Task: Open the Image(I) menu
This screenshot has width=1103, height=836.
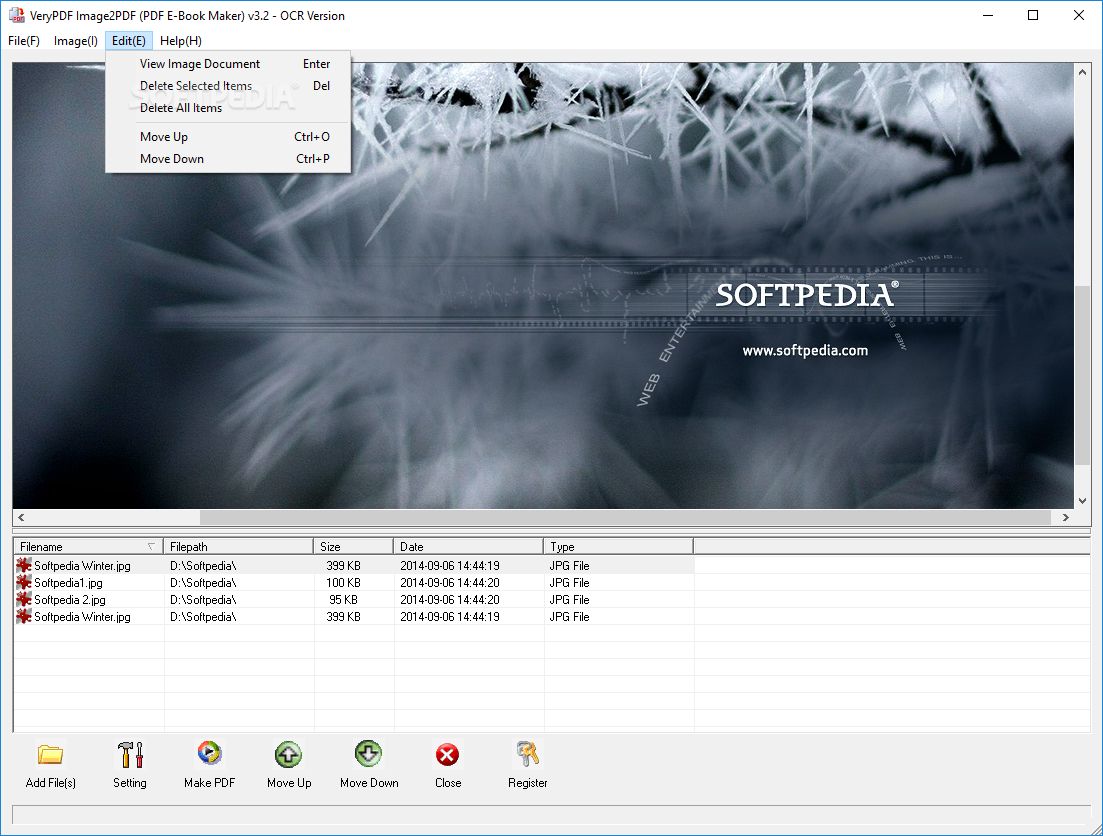Action: tap(75, 41)
